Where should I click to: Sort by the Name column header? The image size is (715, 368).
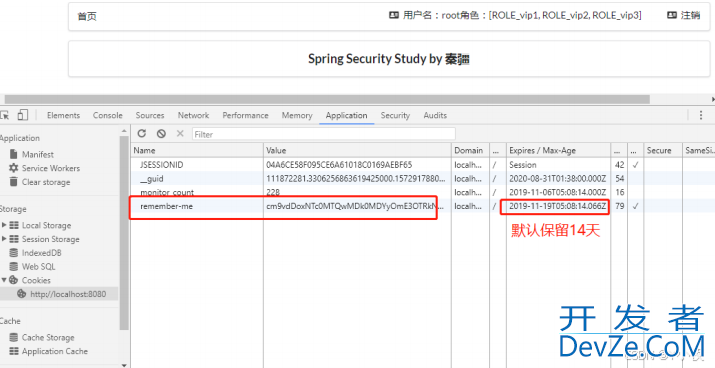click(x=197, y=150)
